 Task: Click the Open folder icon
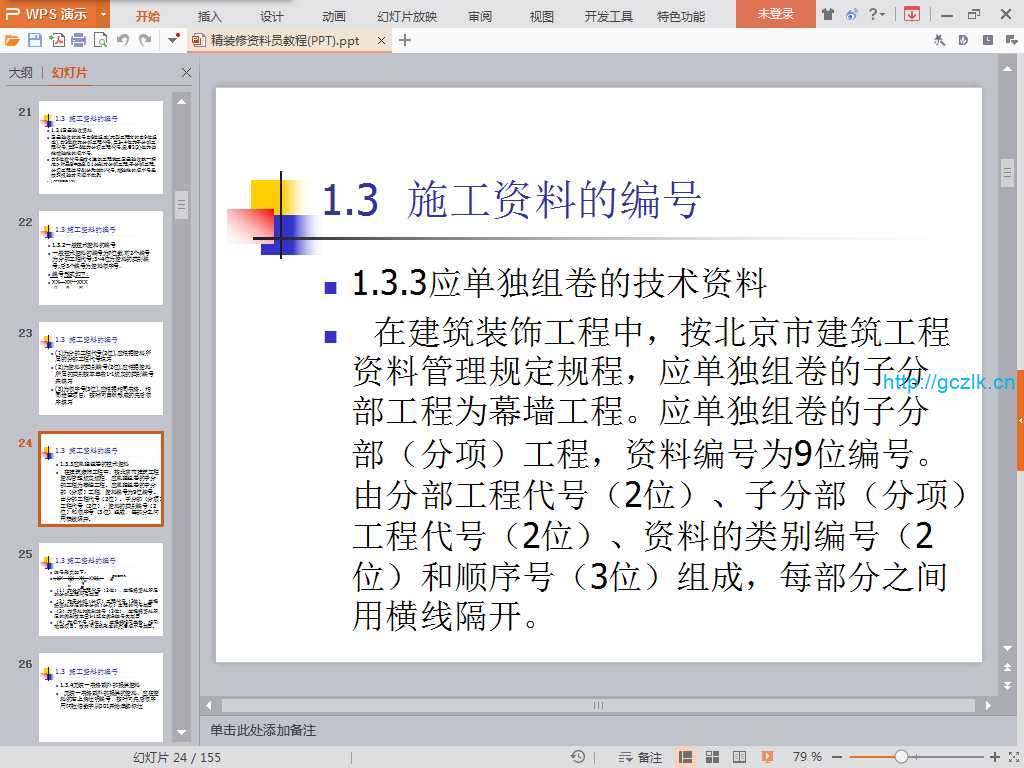12,40
